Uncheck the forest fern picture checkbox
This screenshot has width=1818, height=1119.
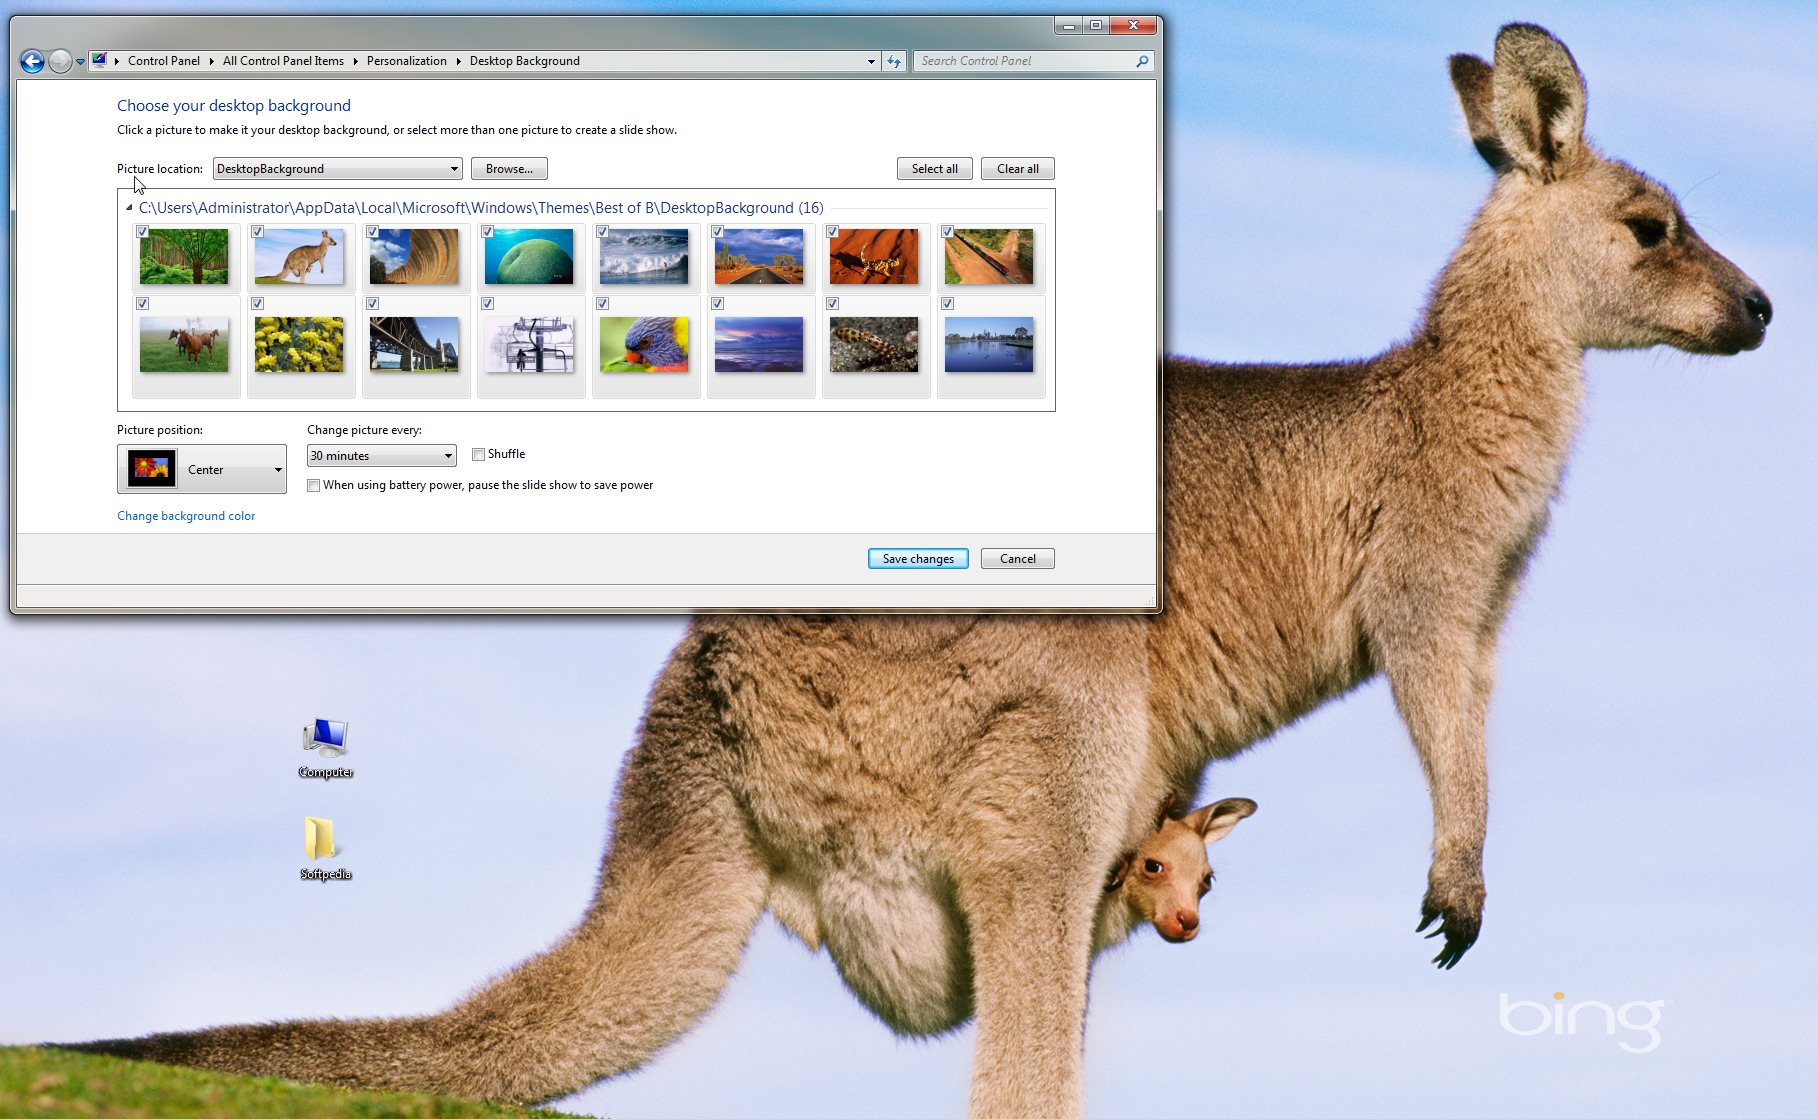[x=143, y=232]
